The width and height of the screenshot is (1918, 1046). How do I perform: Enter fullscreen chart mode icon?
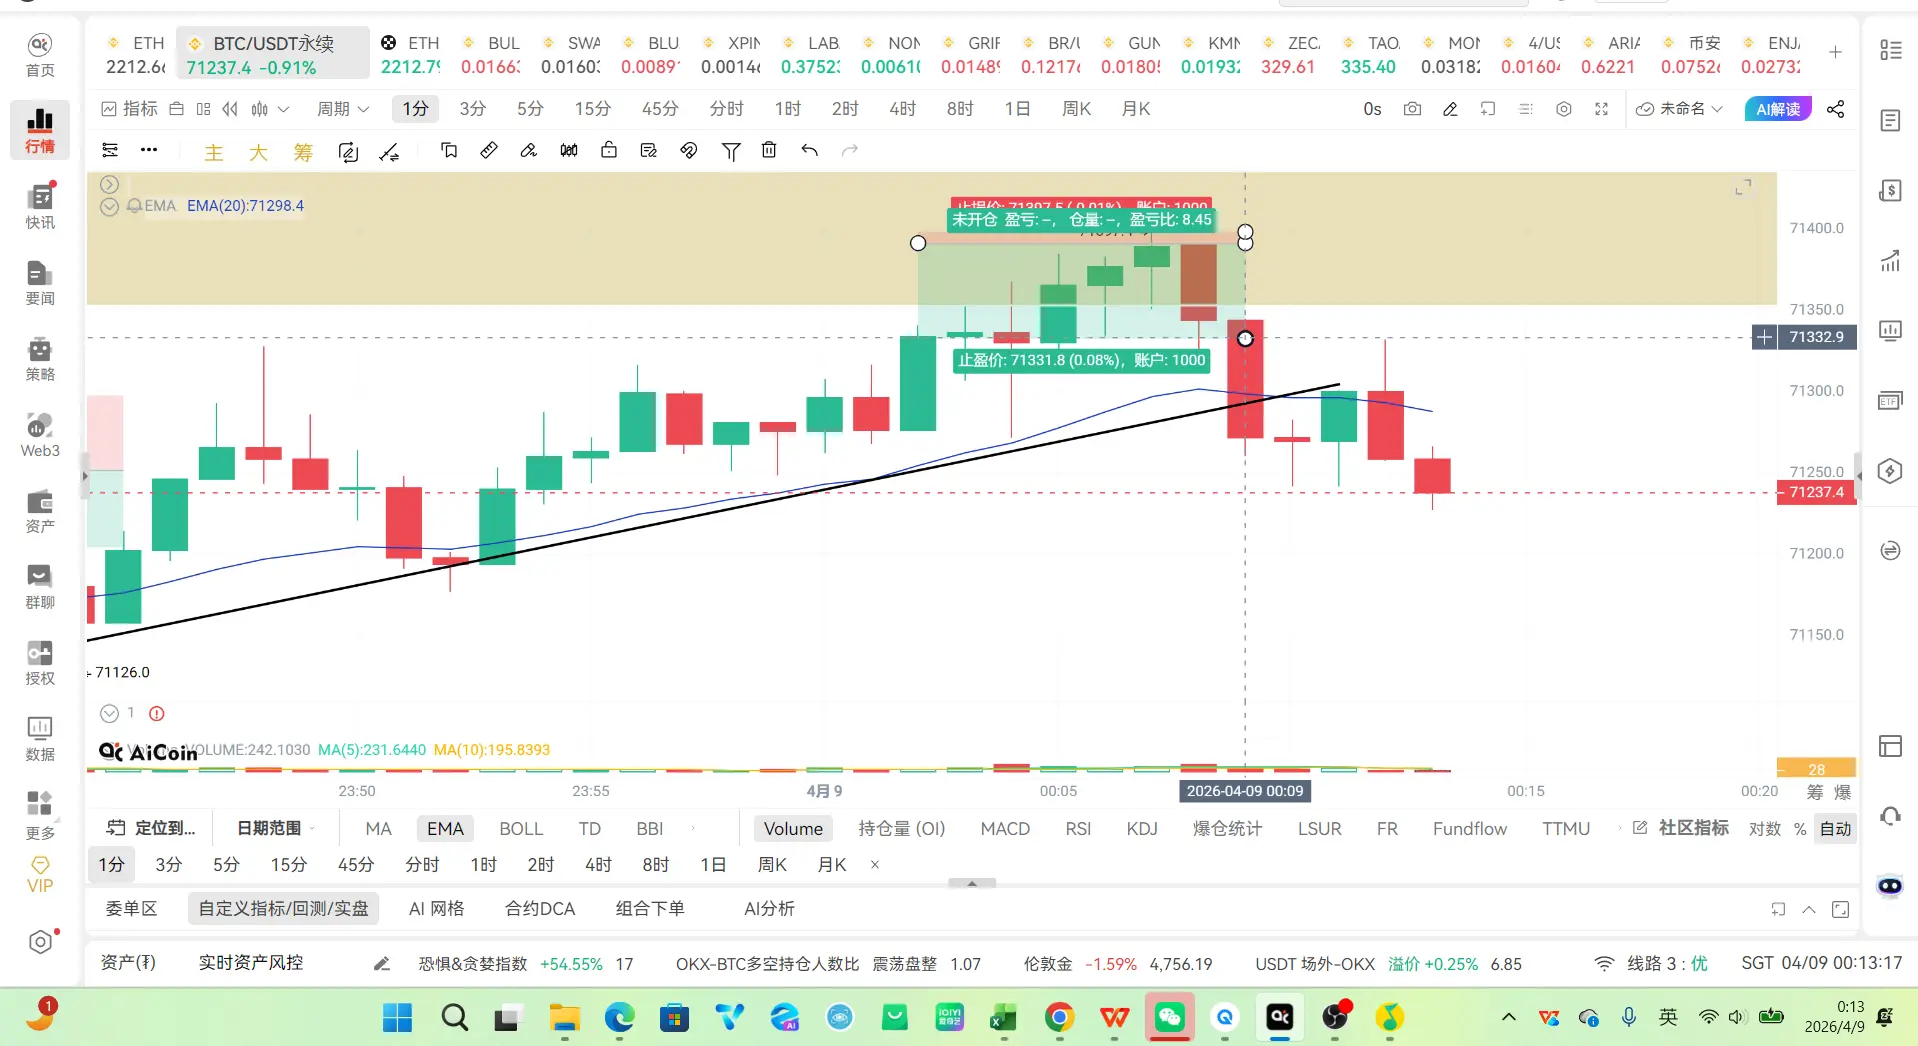tap(1602, 109)
